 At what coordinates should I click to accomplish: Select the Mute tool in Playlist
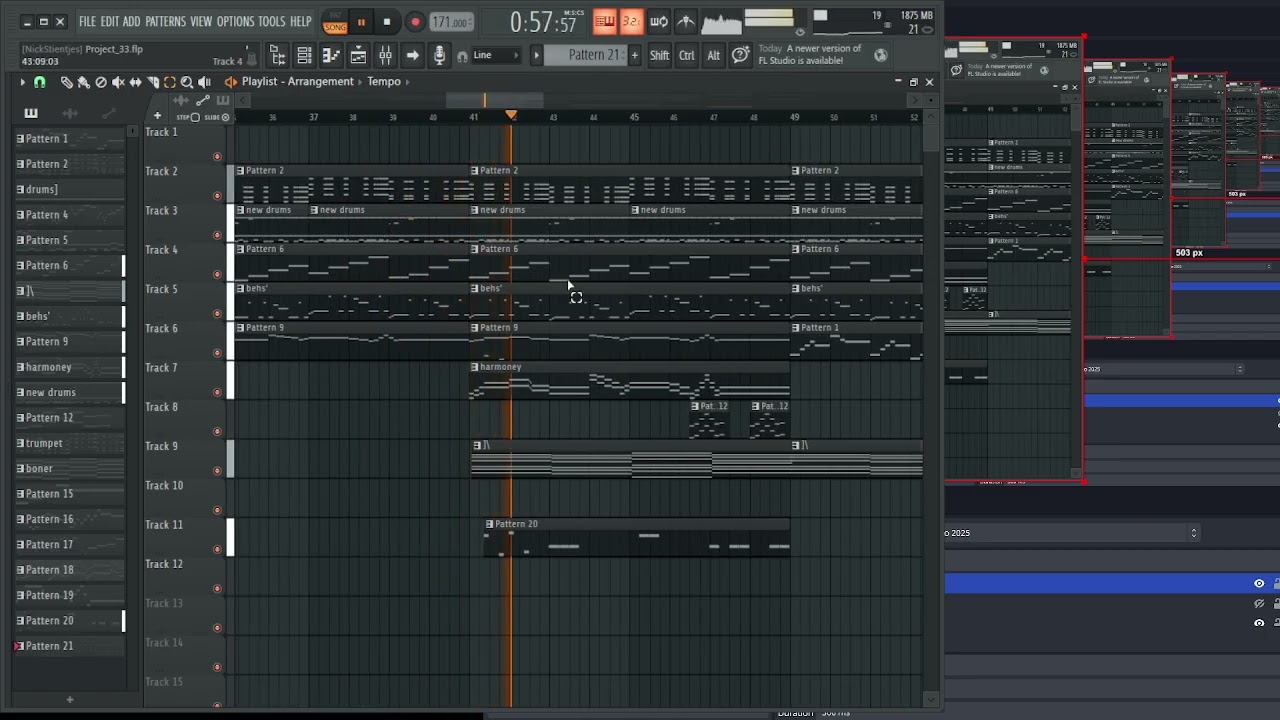point(118,82)
